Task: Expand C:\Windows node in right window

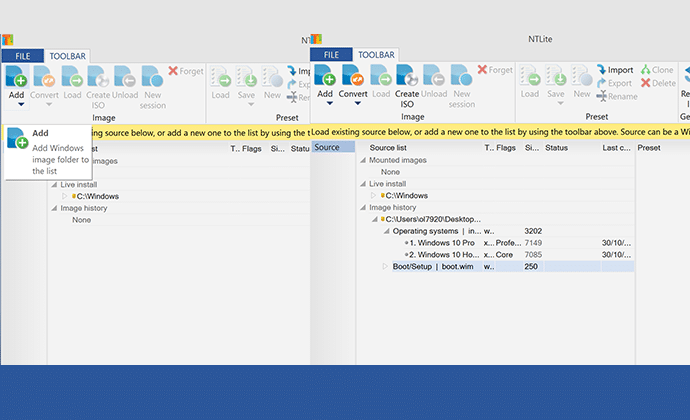Action: point(374,195)
